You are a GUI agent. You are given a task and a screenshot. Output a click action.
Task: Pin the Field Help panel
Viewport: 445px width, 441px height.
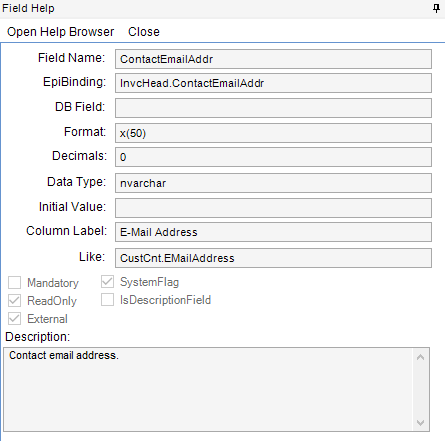(436, 8)
